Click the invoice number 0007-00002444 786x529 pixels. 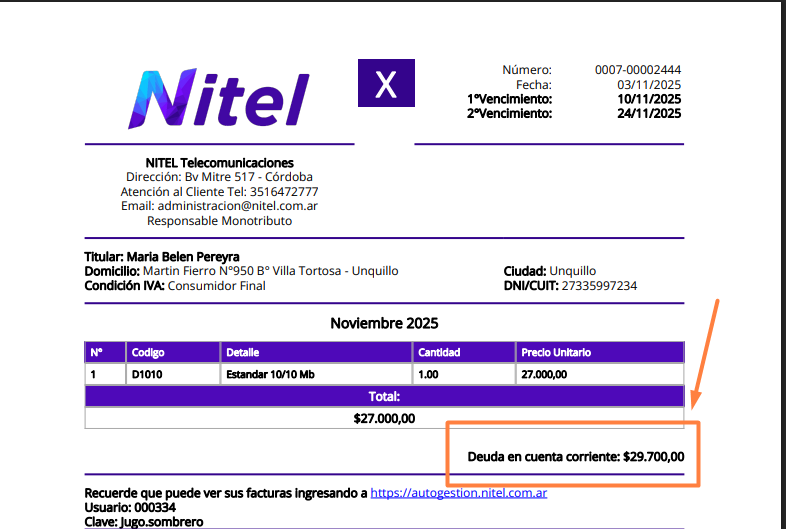click(637, 70)
